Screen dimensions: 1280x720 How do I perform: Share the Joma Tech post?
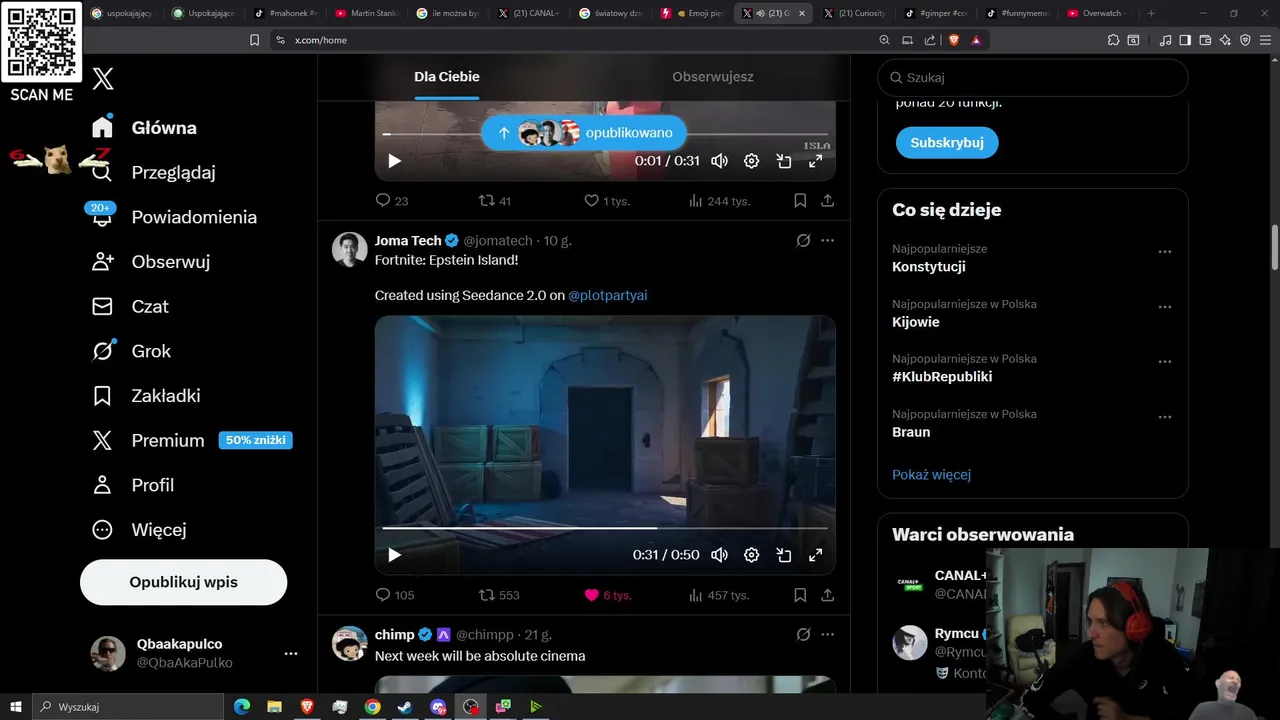(x=827, y=595)
